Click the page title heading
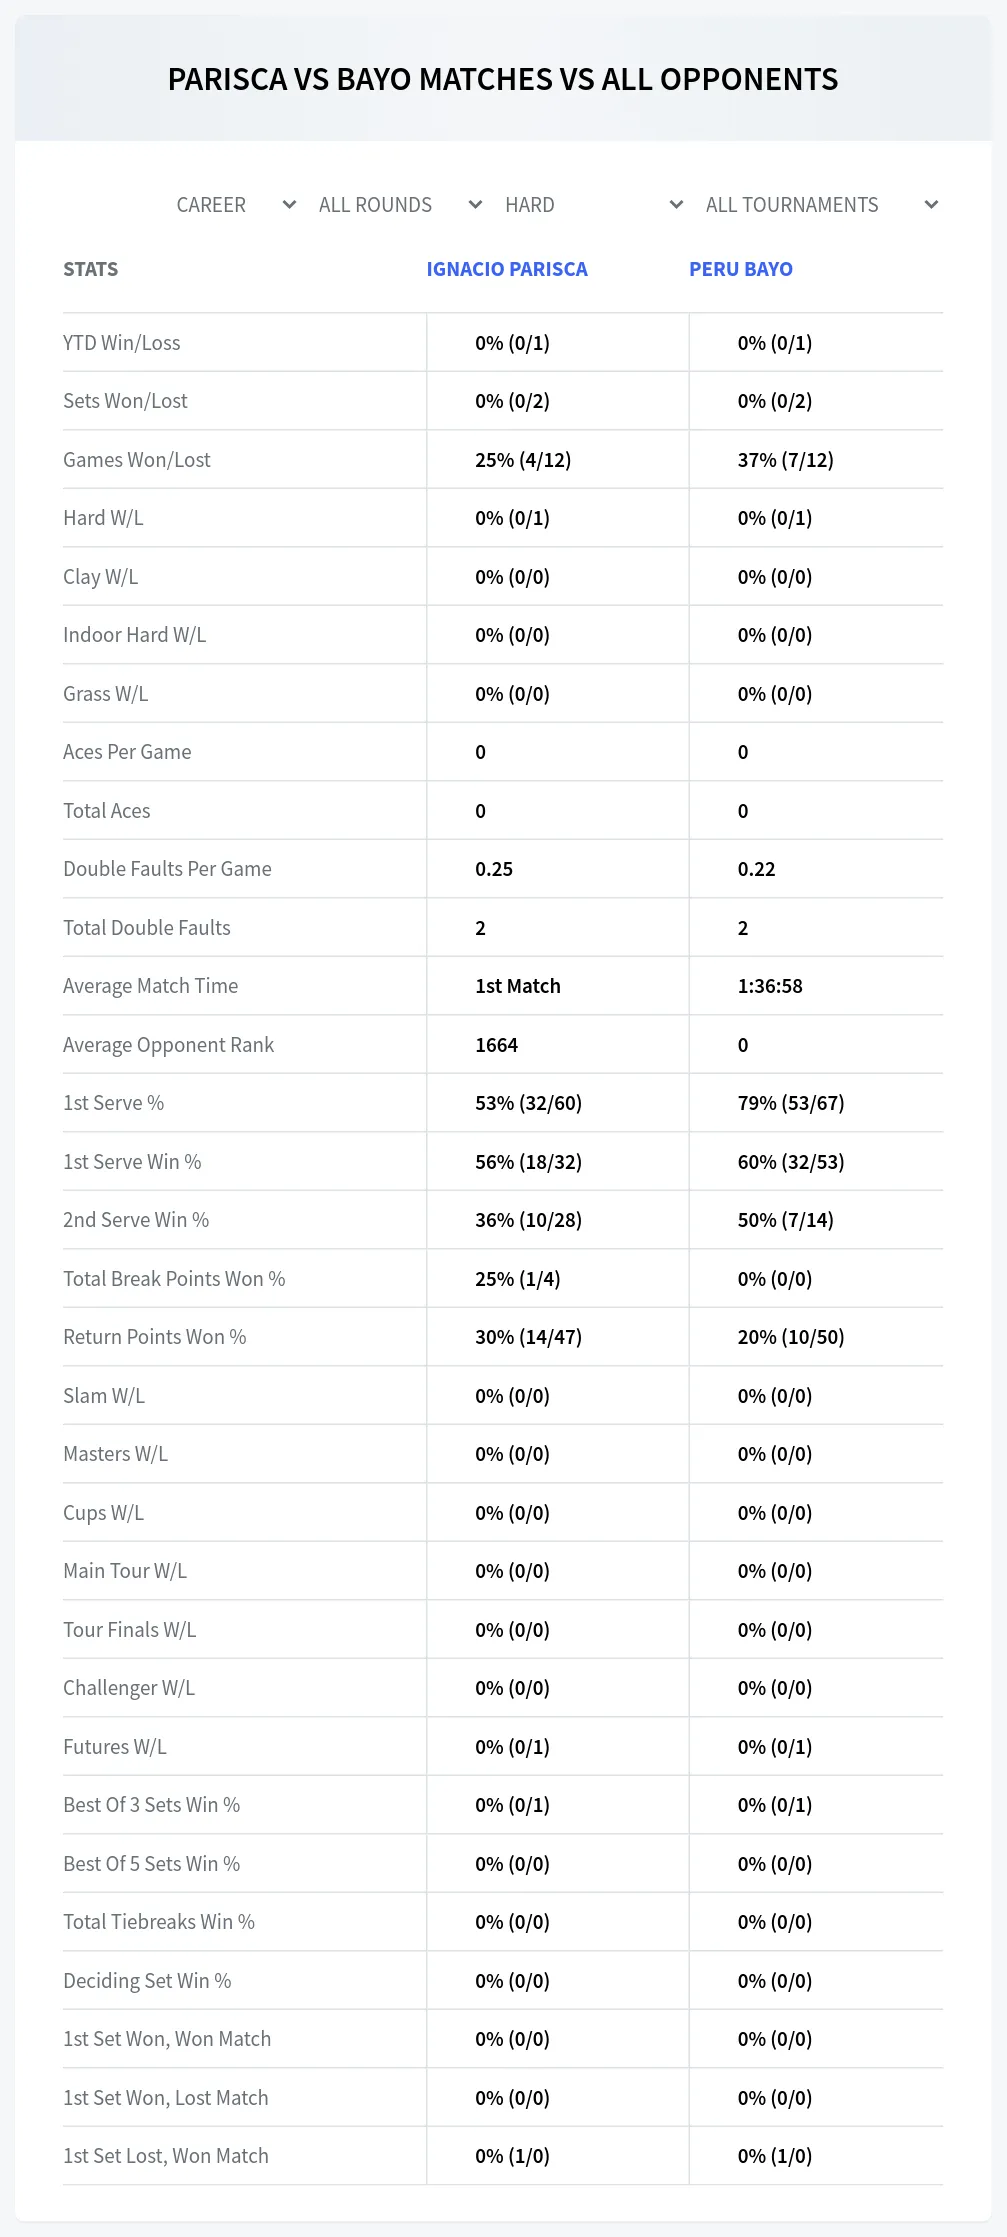The height and width of the screenshot is (2237, 1007). 503,79
